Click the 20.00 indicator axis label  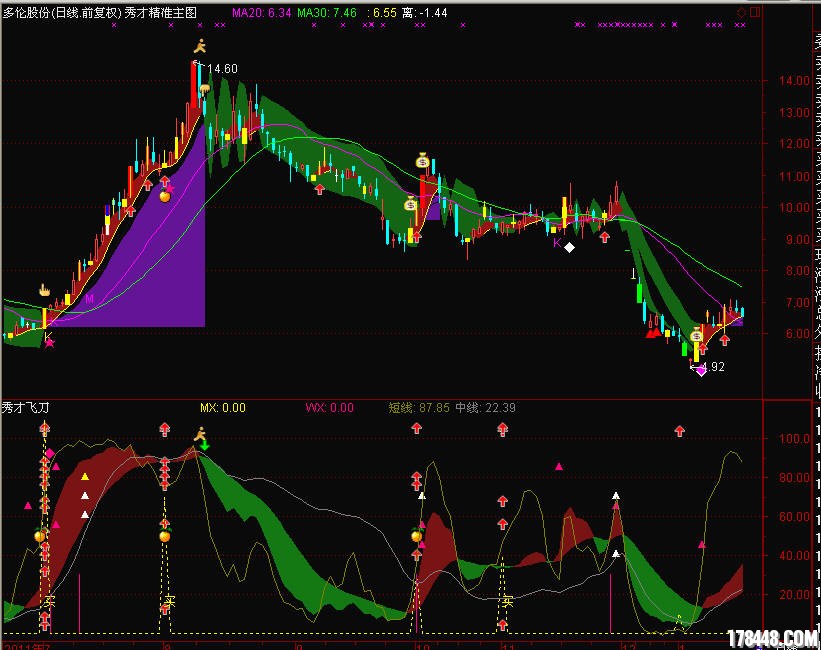click(795, 594)
